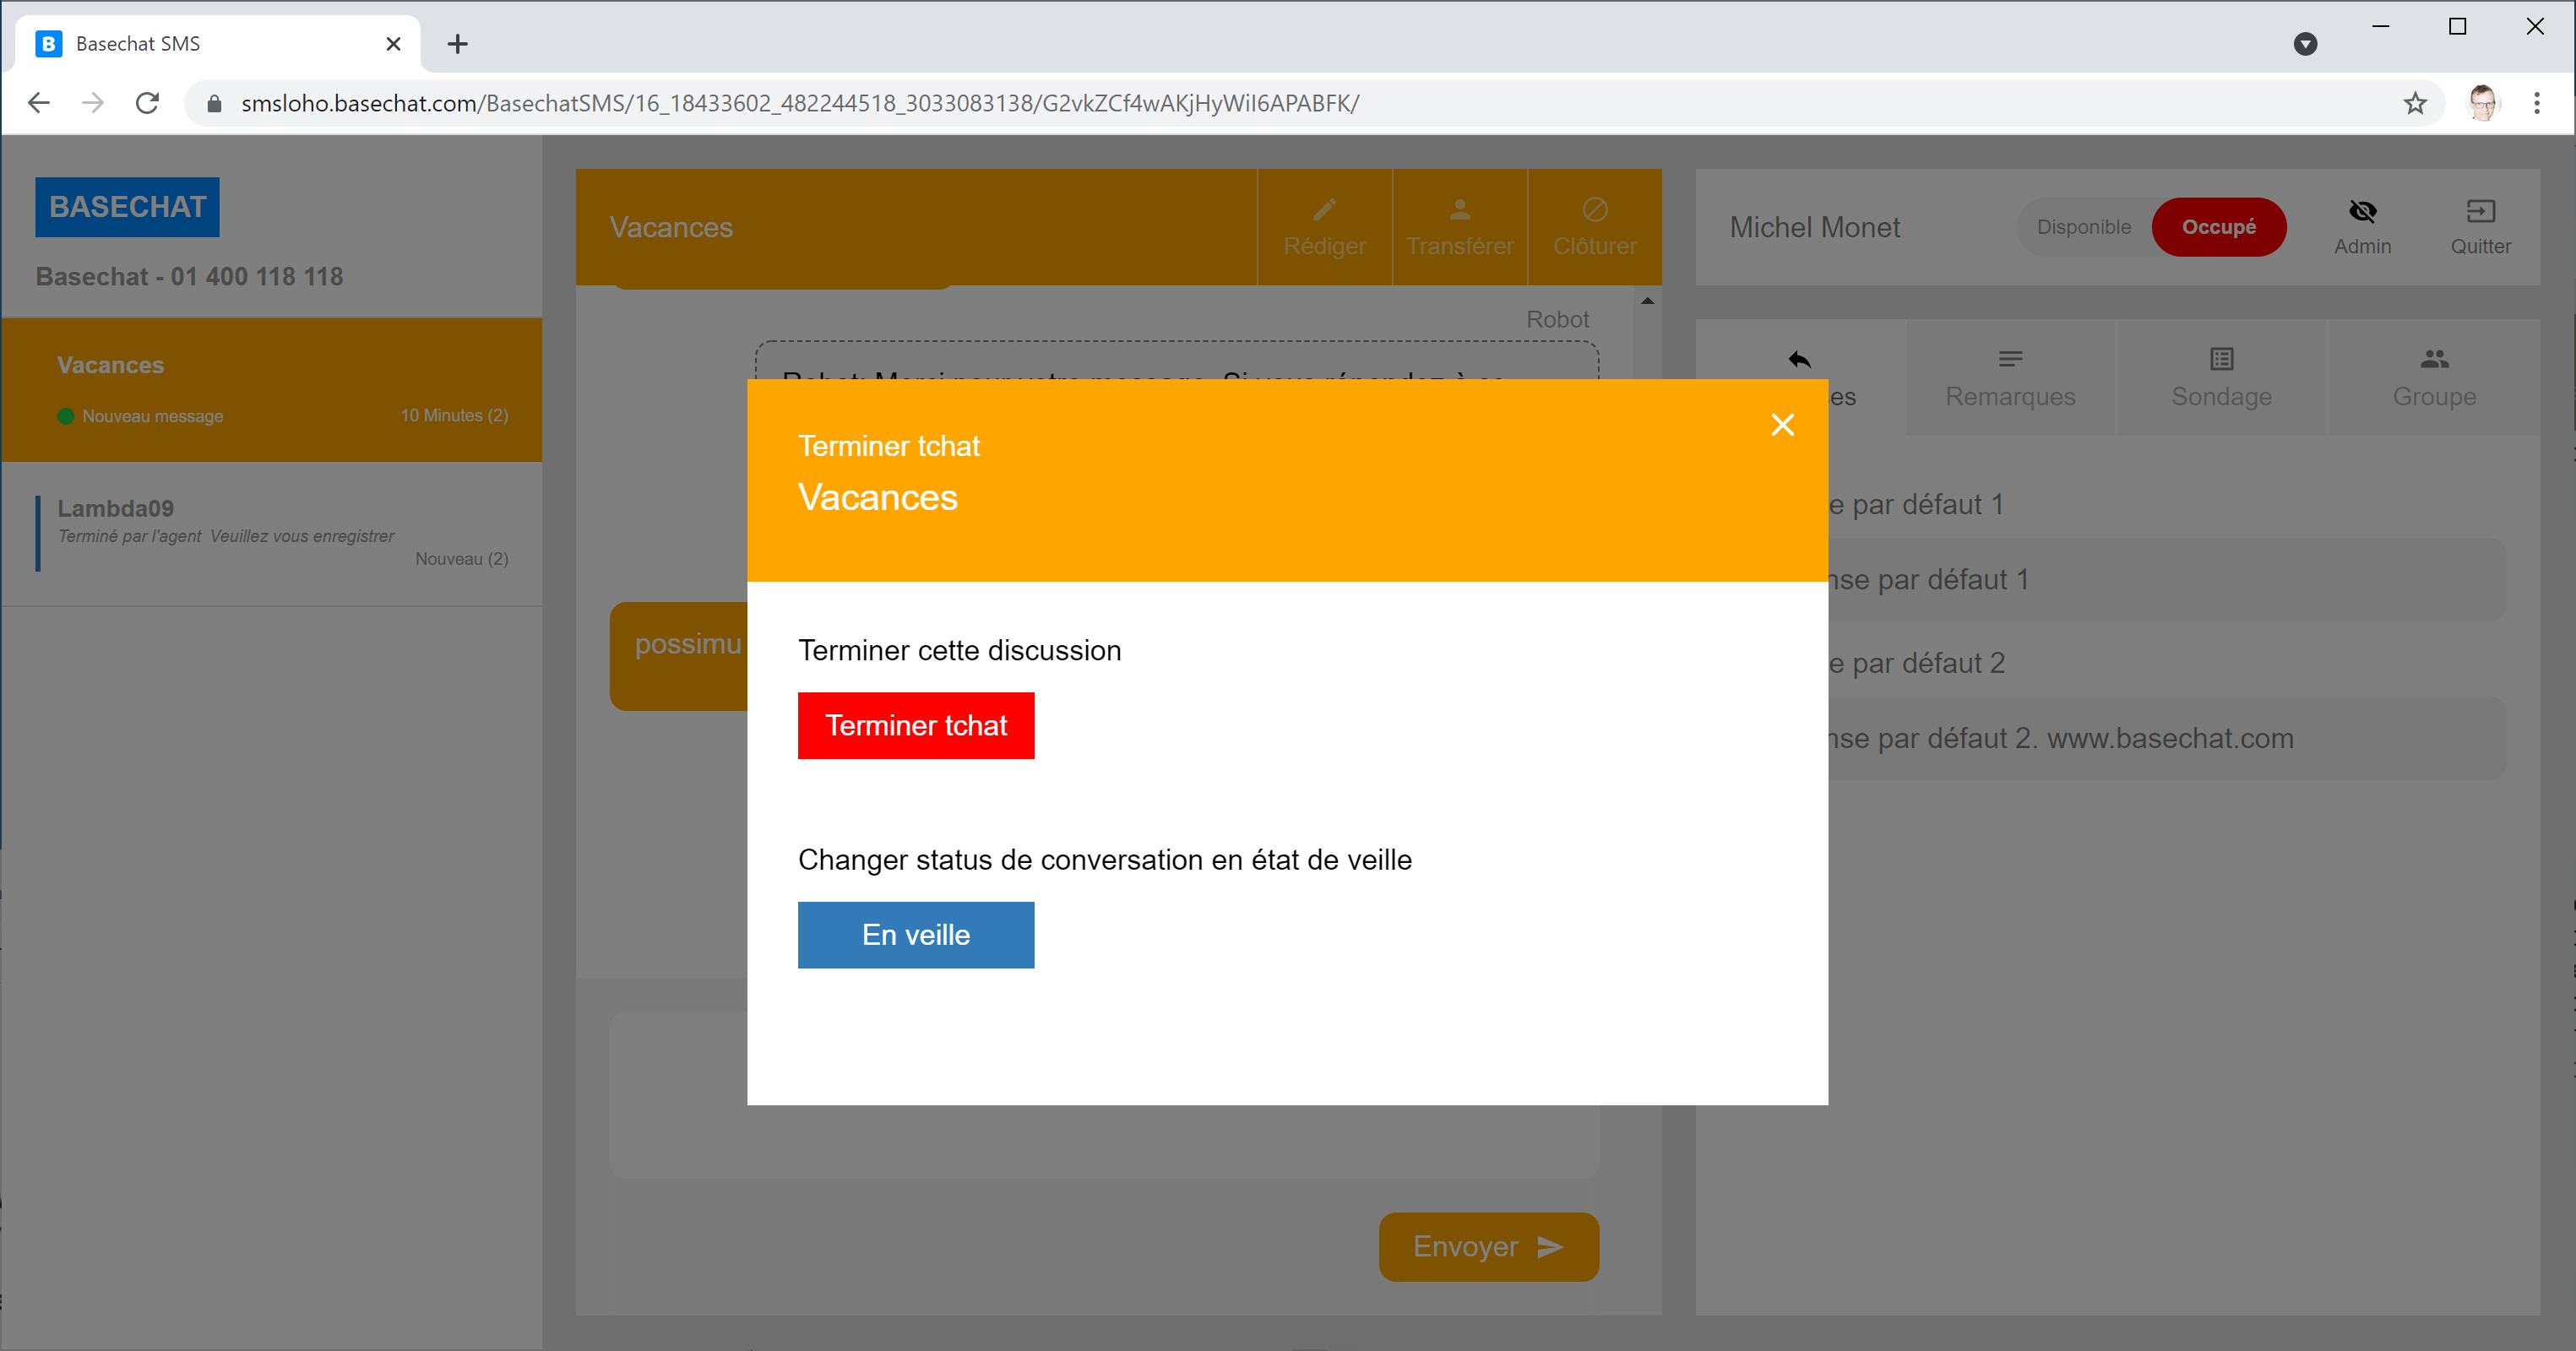Viewport: 2576px width, 1351px height.
Task: Click the Transférer person icon
Action: [1459, 210]
